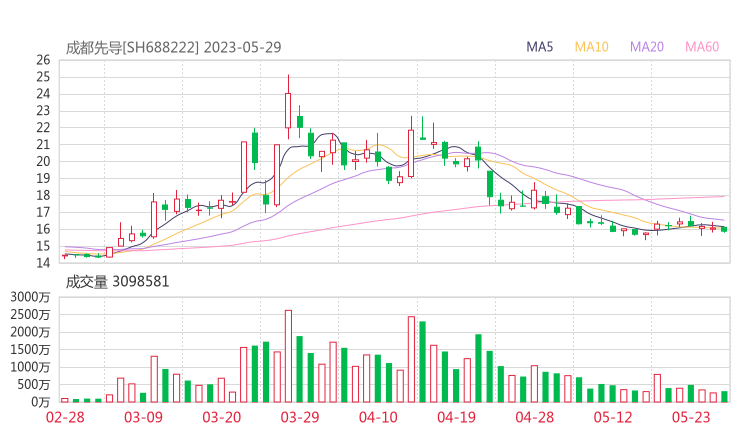Click the chart title 成都先导[SH688222] 2023-05-29

pos(173,48)
